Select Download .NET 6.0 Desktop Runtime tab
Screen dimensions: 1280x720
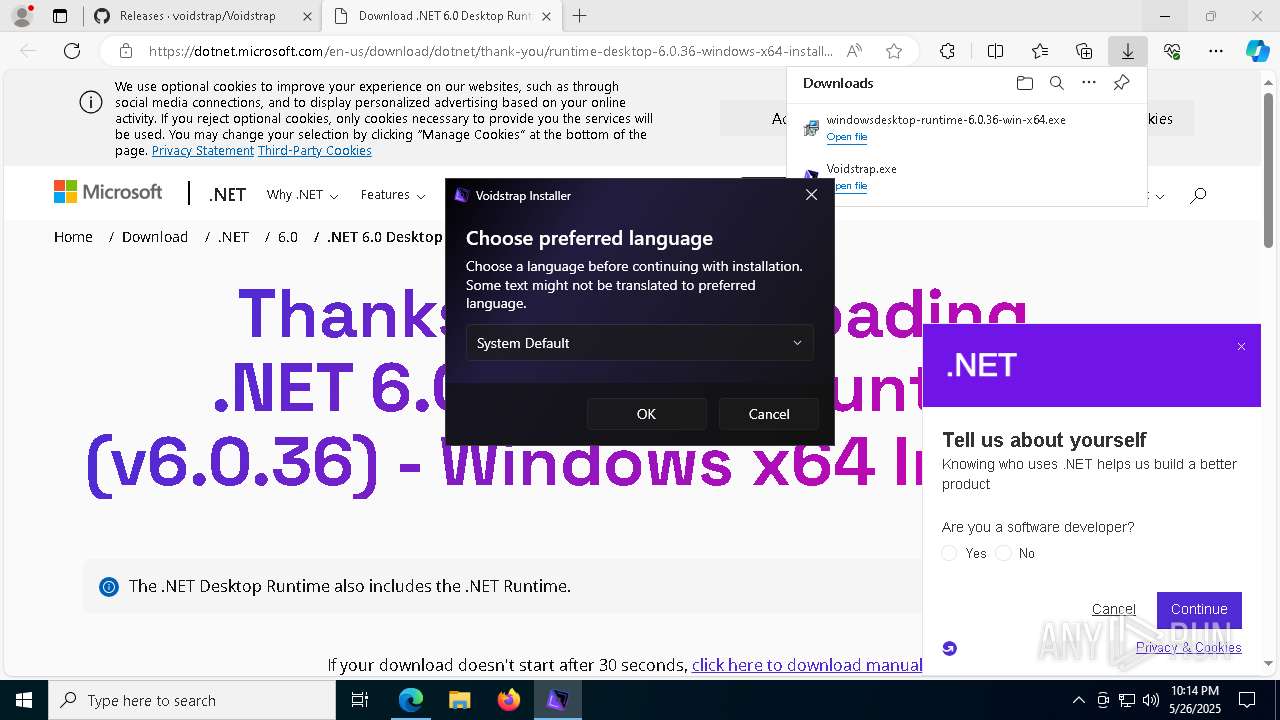point(444,16)
